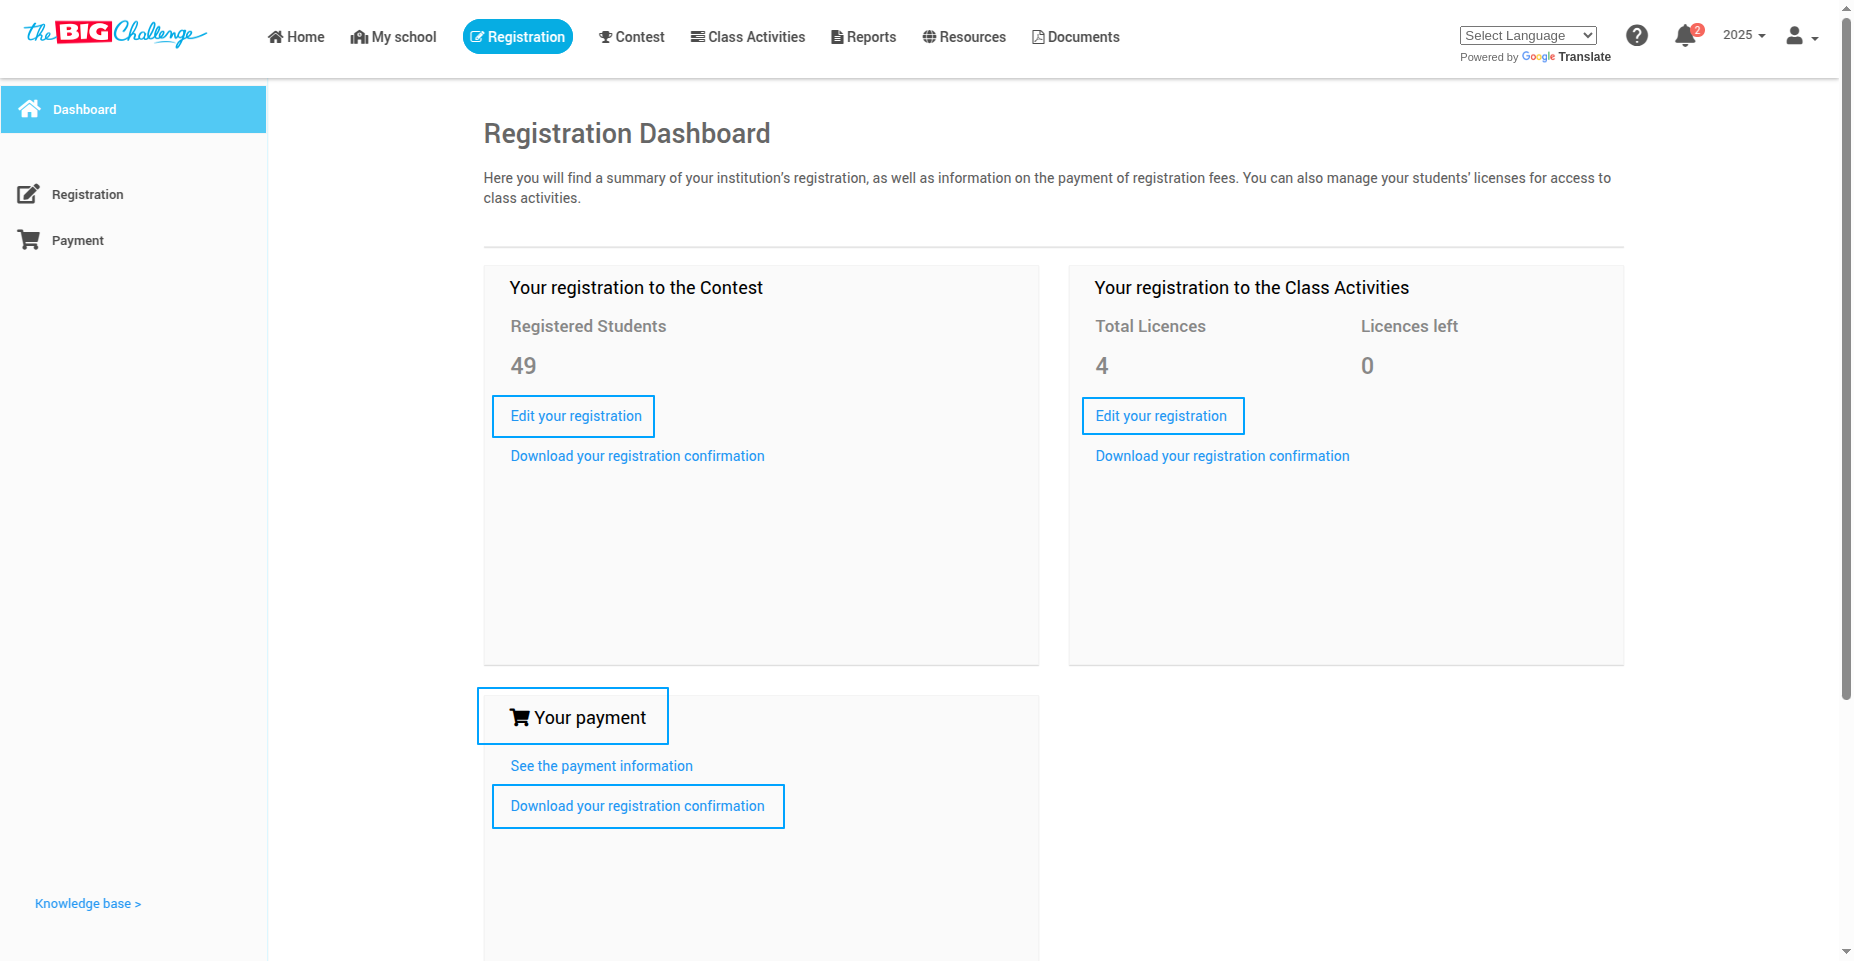Open the Reports menu item
Viewport: 1854px width, 961px height.
(x=864, y=37)
